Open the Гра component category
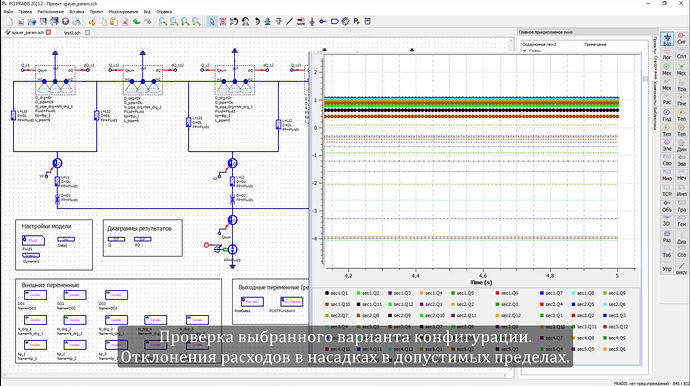The width and height of the screenshot is (690, 386). tap(681, 206)
